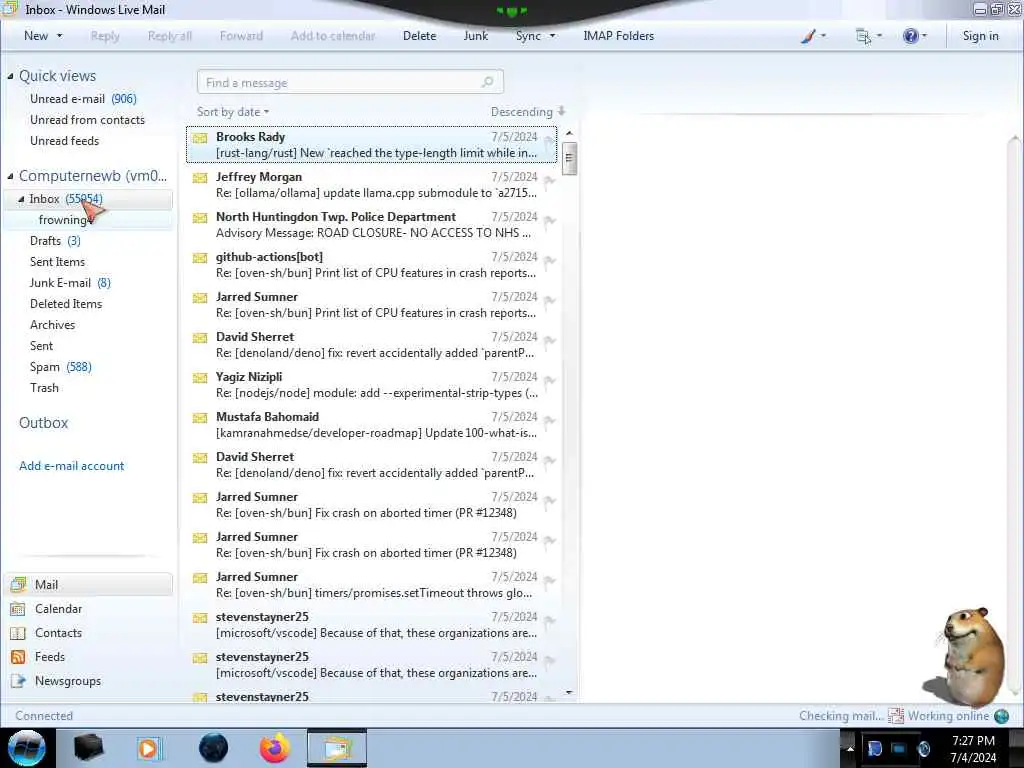Click envelope icon of Jeffrey Morgan message

coord(200,178)
